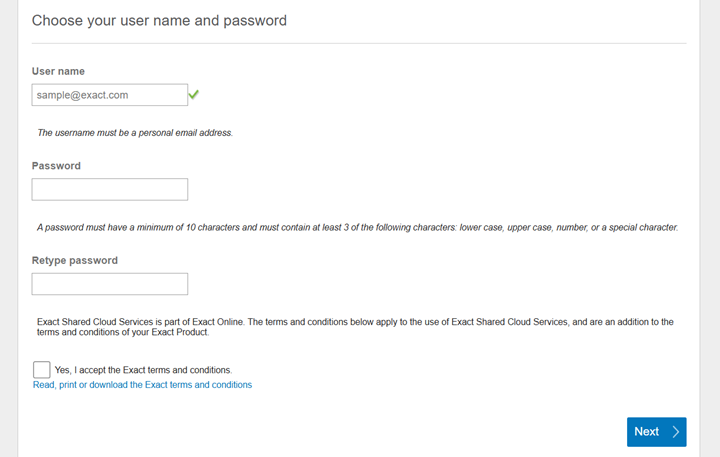Click the chevron arrow on Next button
Screen dimensions: 720x457
coord(676,432)
